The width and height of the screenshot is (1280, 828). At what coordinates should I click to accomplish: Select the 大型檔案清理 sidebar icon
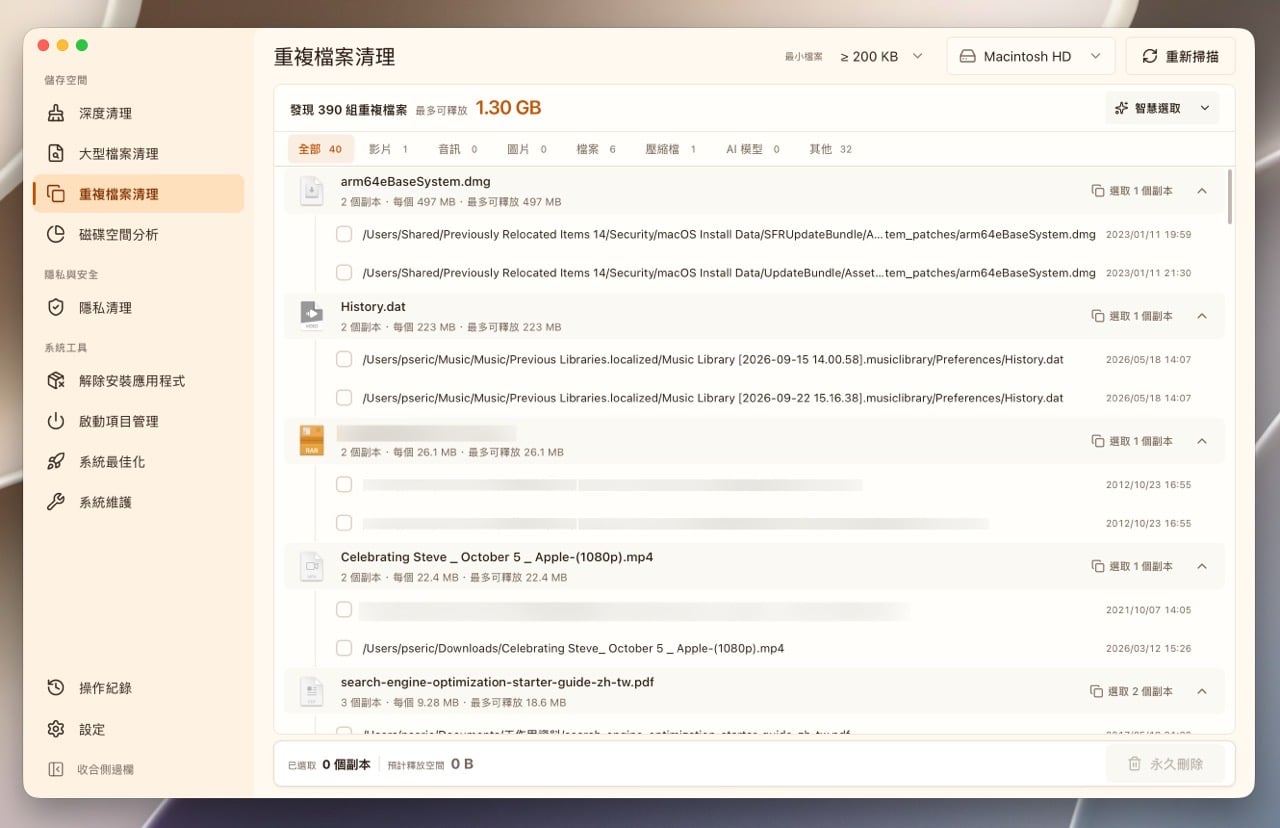56,153
